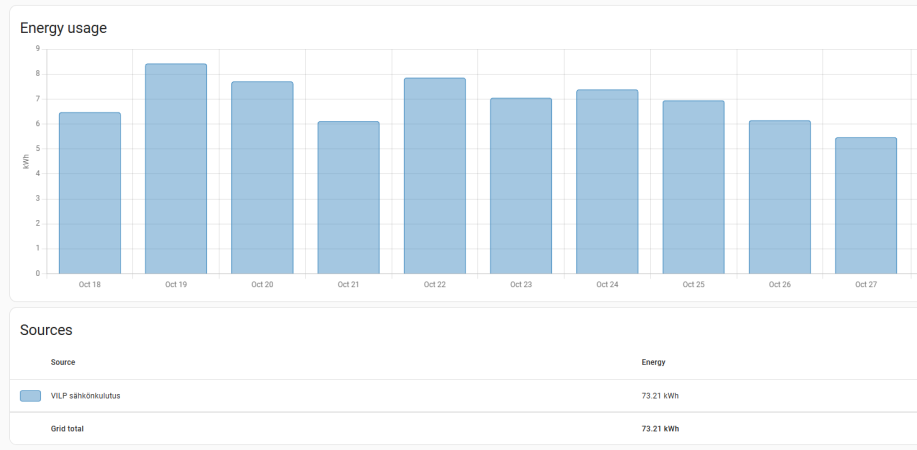Select the Oct 25 bar
The image size is (917, 450).
click(x=693, y=187)
